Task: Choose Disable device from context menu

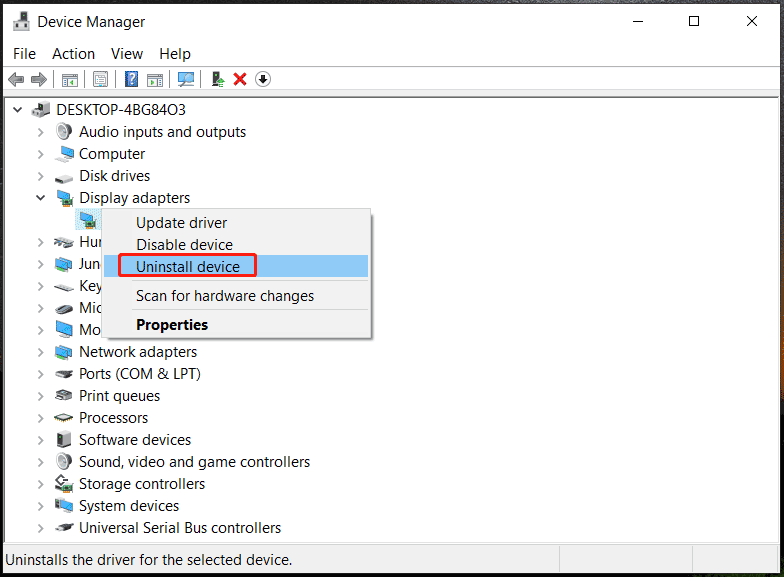Action: 236,245
